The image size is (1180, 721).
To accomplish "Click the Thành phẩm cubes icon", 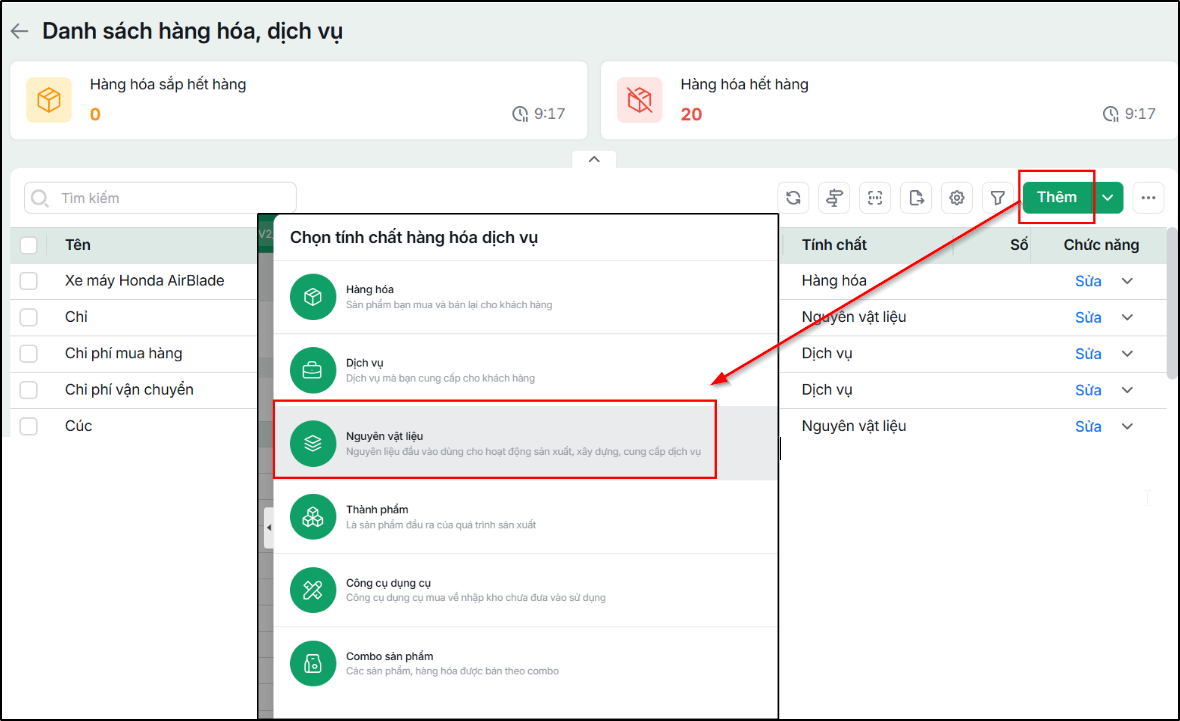I will pos(313,517).
